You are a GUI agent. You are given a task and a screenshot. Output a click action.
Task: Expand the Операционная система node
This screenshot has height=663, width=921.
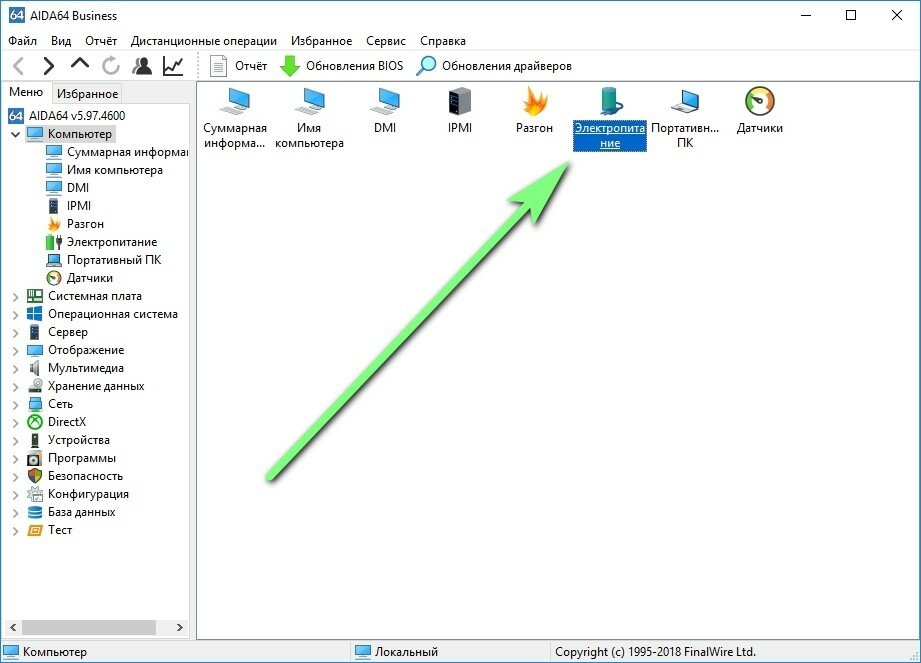[x=16, y=315]
